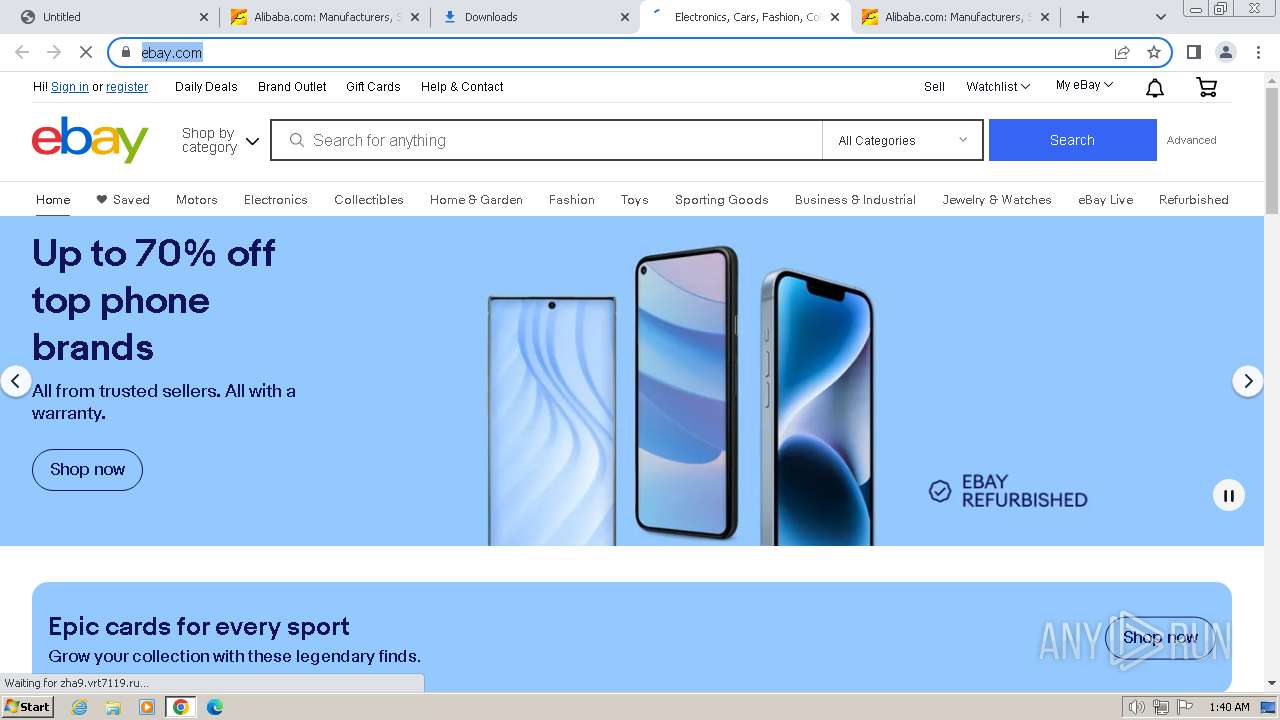Open Brand Outlet link
This screenshot has height=720, width=1280.
(x=292, y=87)
